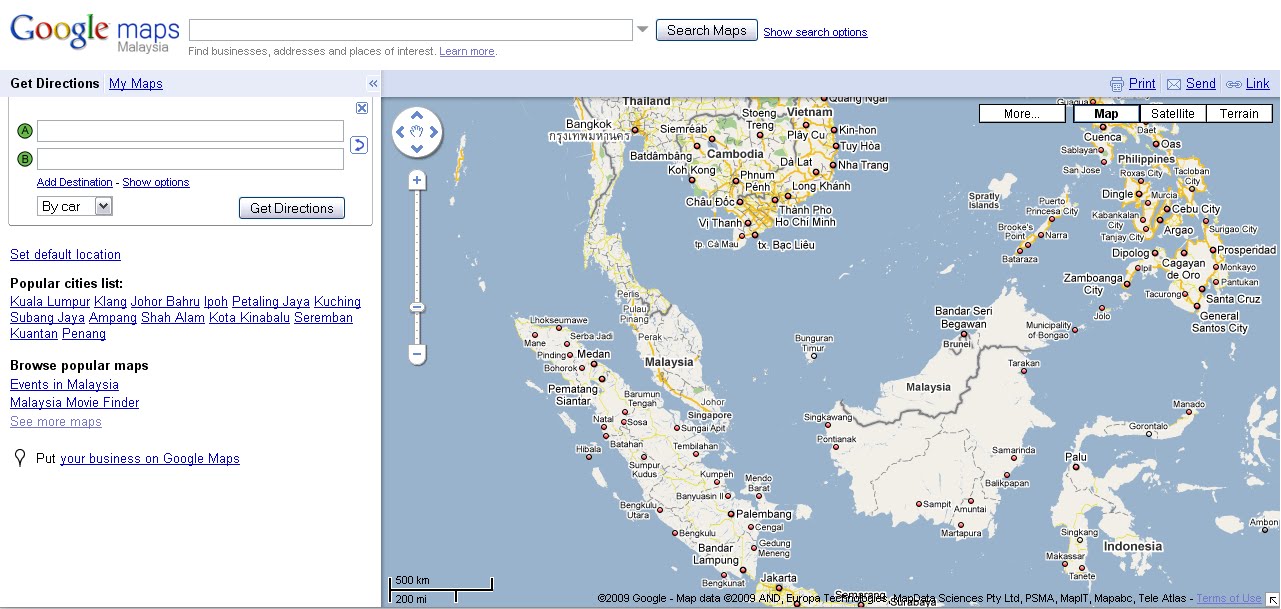Click the hand icon in the pan control
Image resolution: width=1281 pixels, height=609 pixels.
point(417,132)
